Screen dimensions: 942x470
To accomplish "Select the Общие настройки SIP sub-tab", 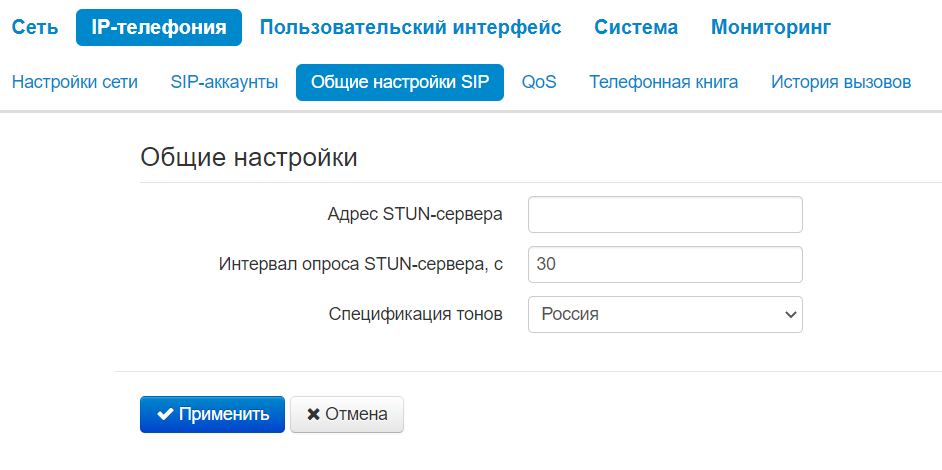I will 400,82.
